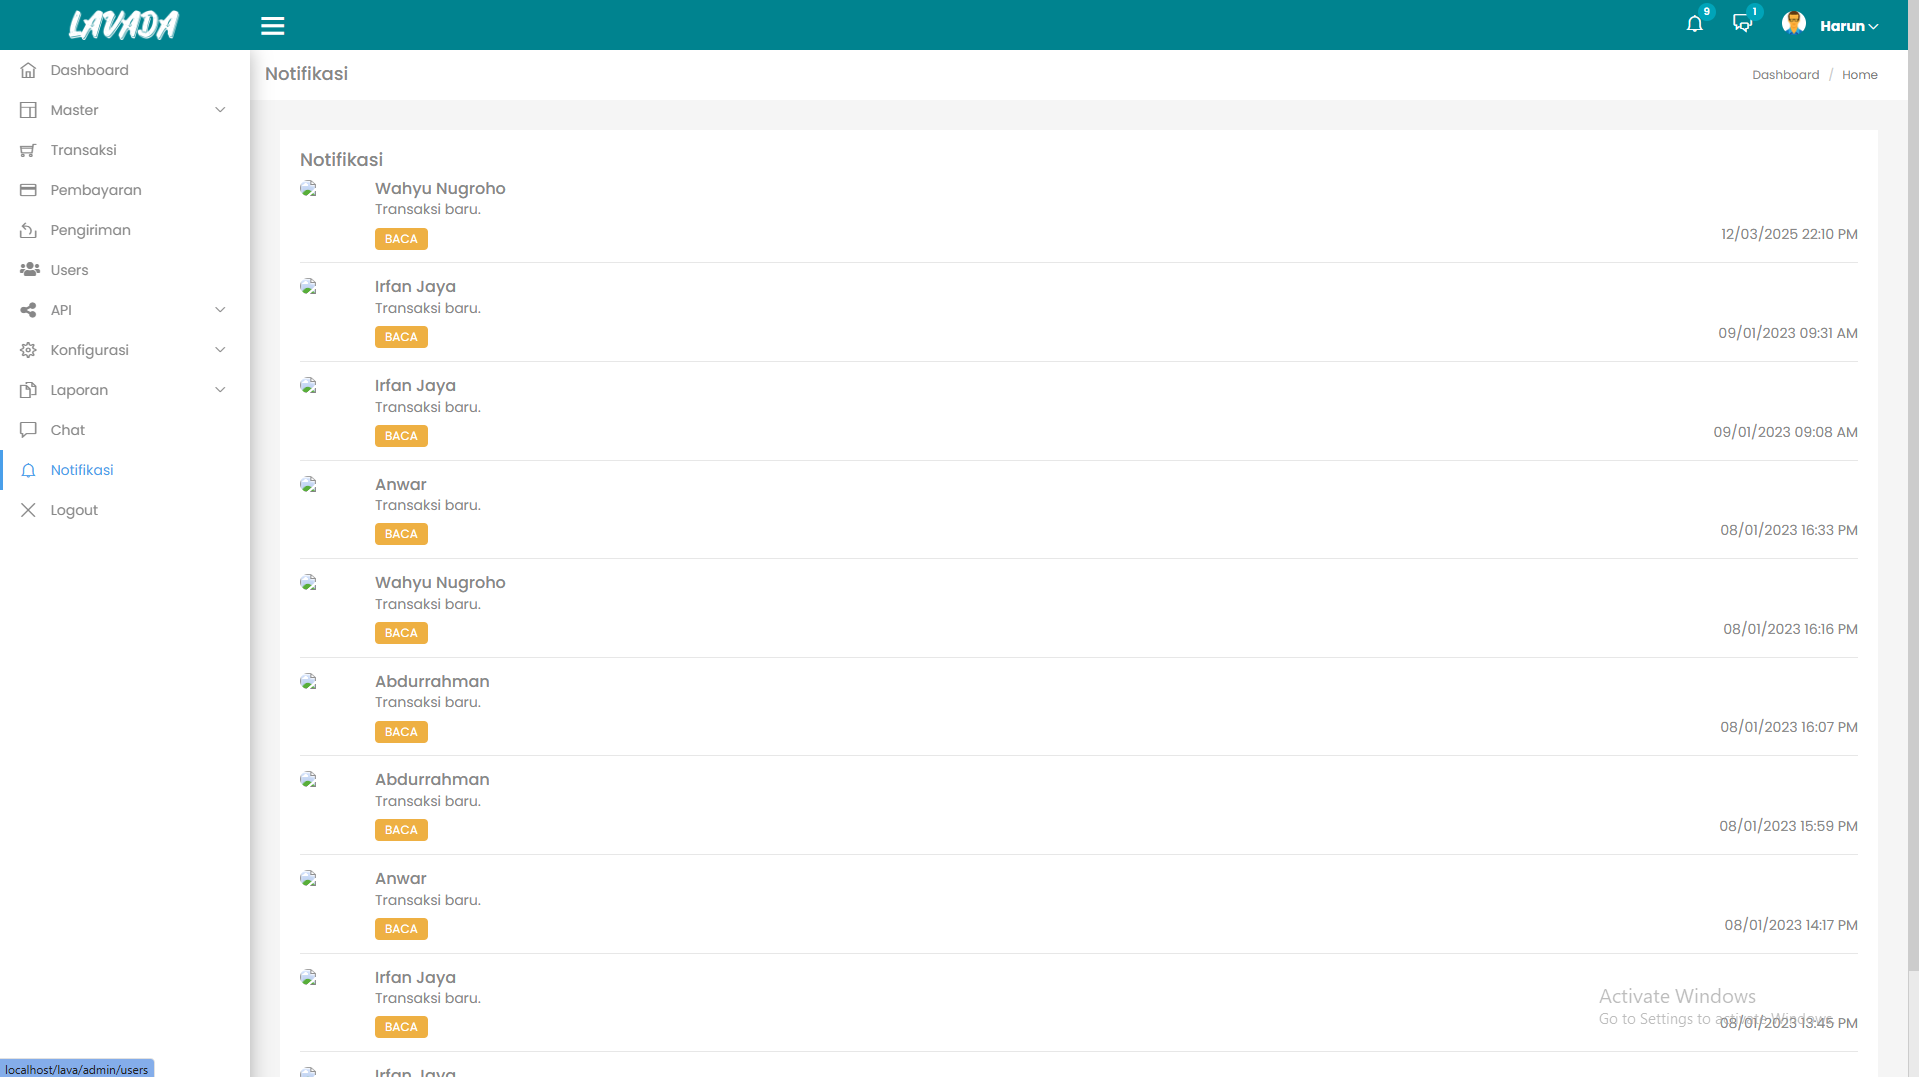Expand the Konfigurasi submenu chevron

click(x=220, y=350)
